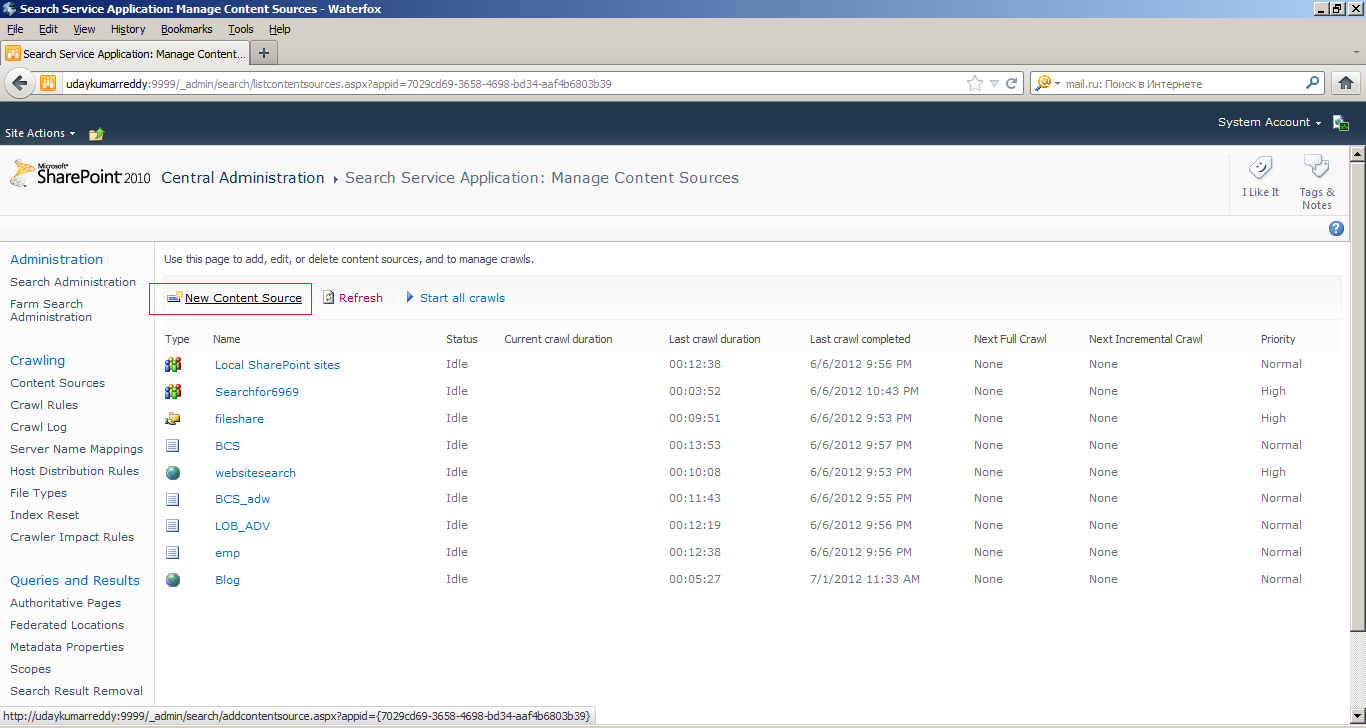Open the Site Actions dropdown
Viewport: 1366px width, 728px height.
point(41,133)
